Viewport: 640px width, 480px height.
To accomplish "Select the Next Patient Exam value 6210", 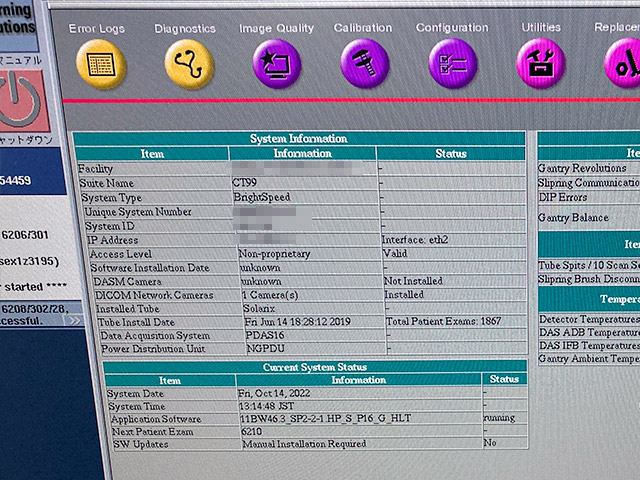I will point(251,431).
